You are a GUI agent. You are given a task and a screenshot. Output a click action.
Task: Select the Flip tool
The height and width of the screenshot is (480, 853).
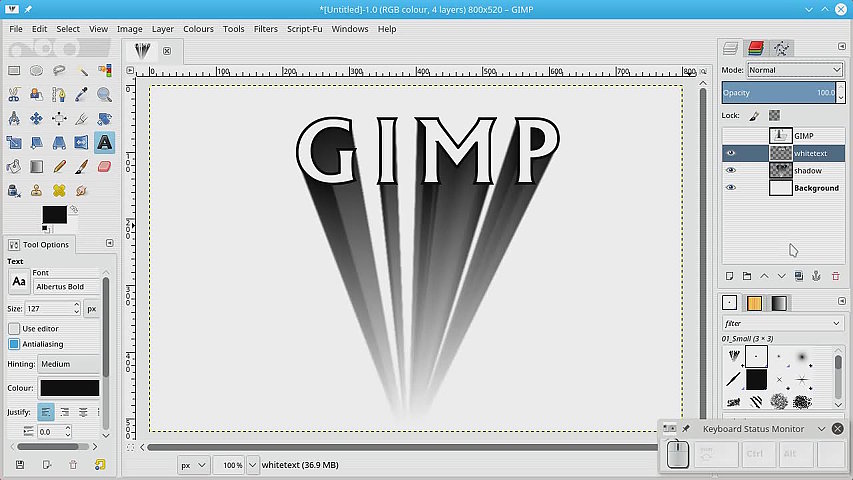pos(82,143)
